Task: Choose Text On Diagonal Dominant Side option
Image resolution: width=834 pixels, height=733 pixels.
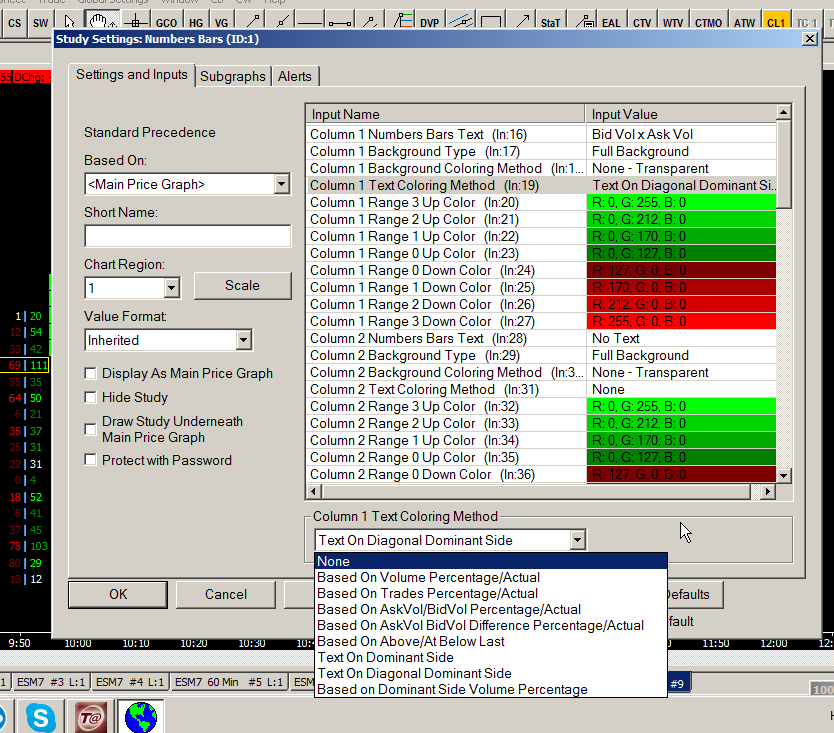Action: (491, 673)
